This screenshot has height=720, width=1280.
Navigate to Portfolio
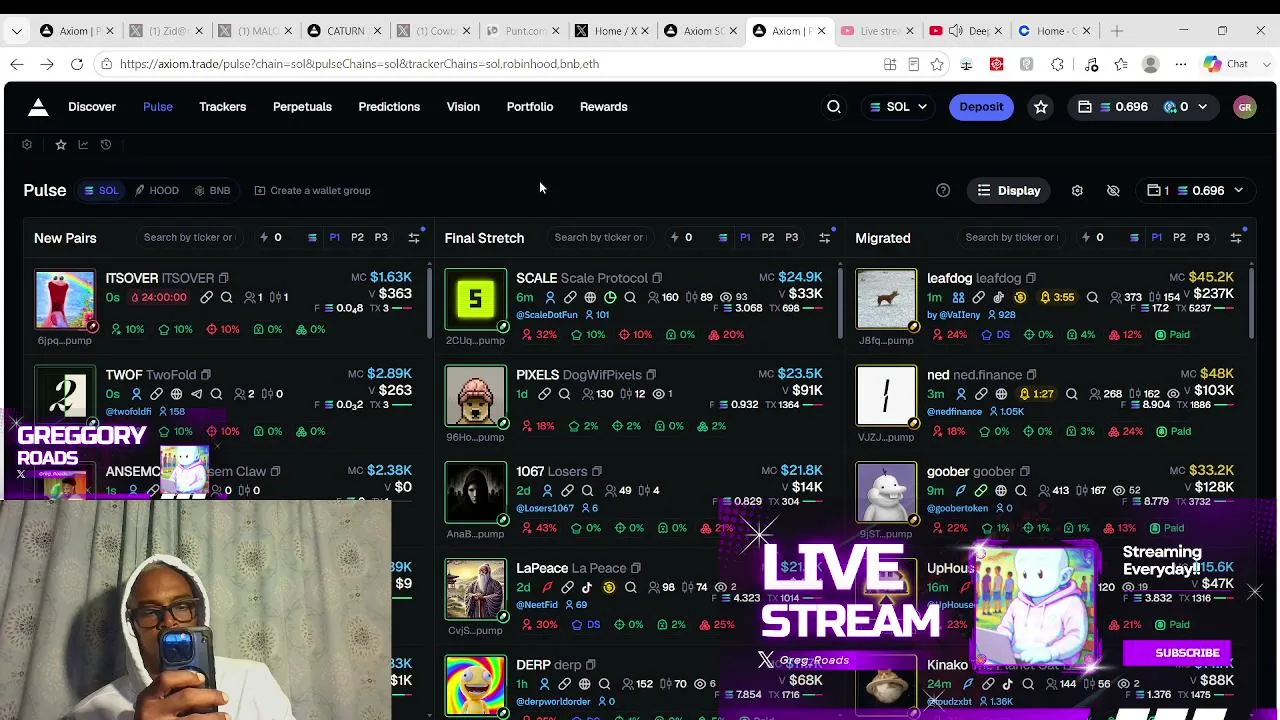click(x=530, y=107)
